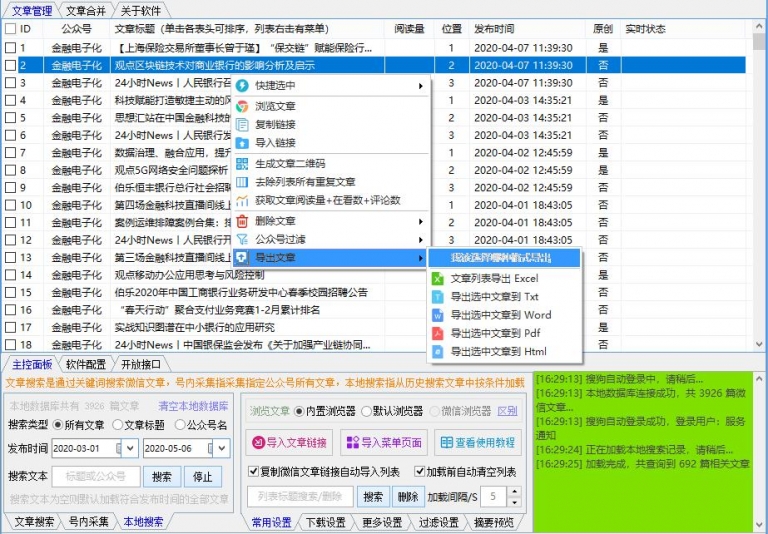The height and width of the screenshot is (534, 768).
Task: Click the 清空本地数据库 link
Action: pyautogui.click(x=193, y=406)
